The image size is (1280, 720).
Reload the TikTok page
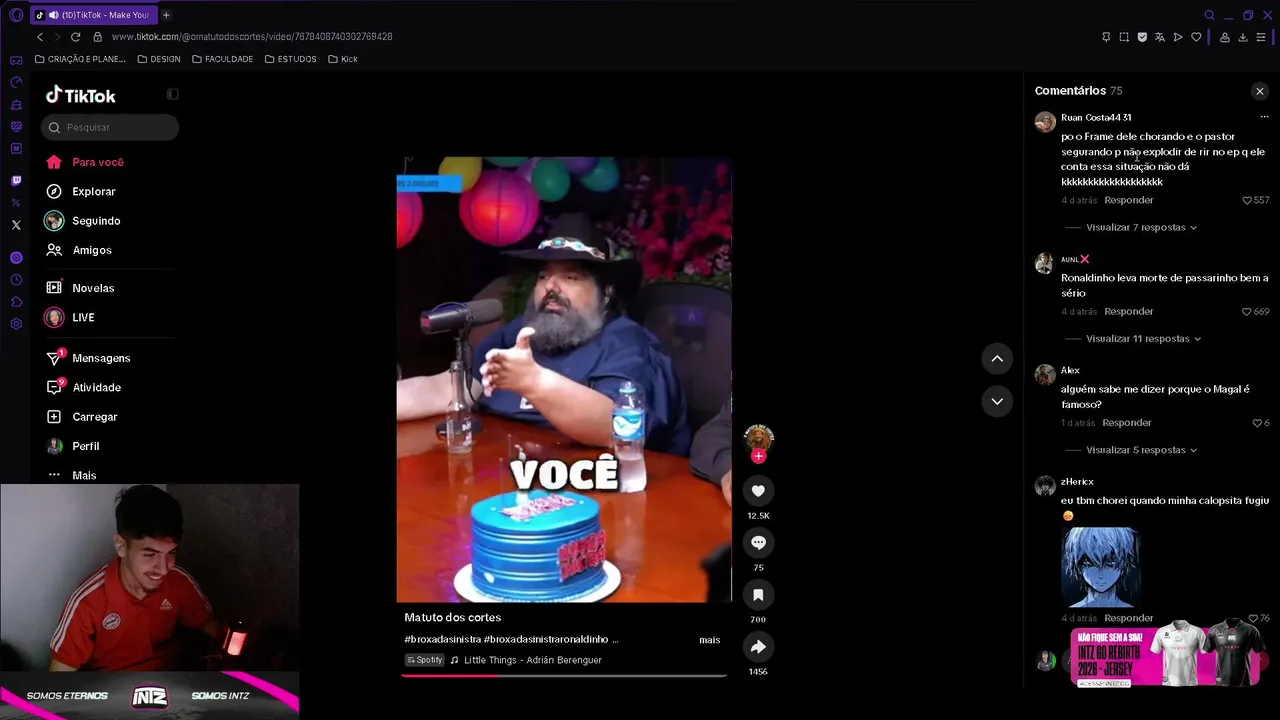point(75,37)
